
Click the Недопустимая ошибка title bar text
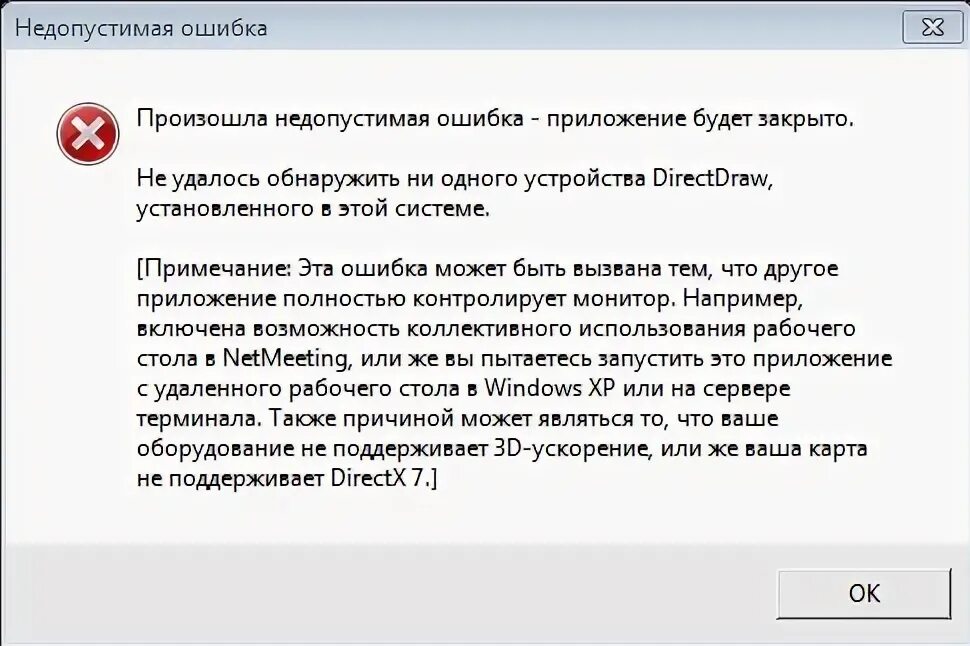tap(141, 28)
